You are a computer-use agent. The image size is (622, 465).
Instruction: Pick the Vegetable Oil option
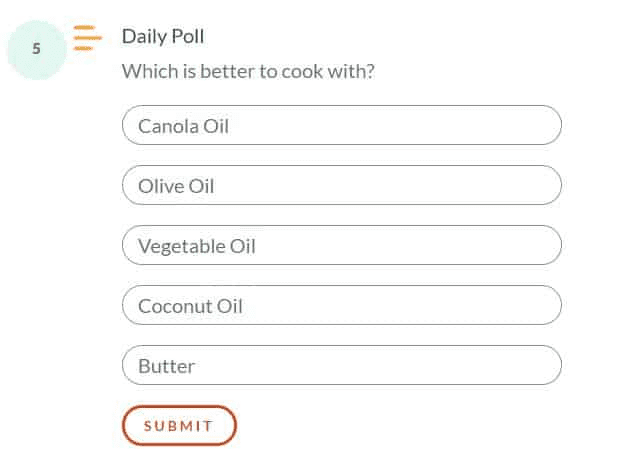342,245
